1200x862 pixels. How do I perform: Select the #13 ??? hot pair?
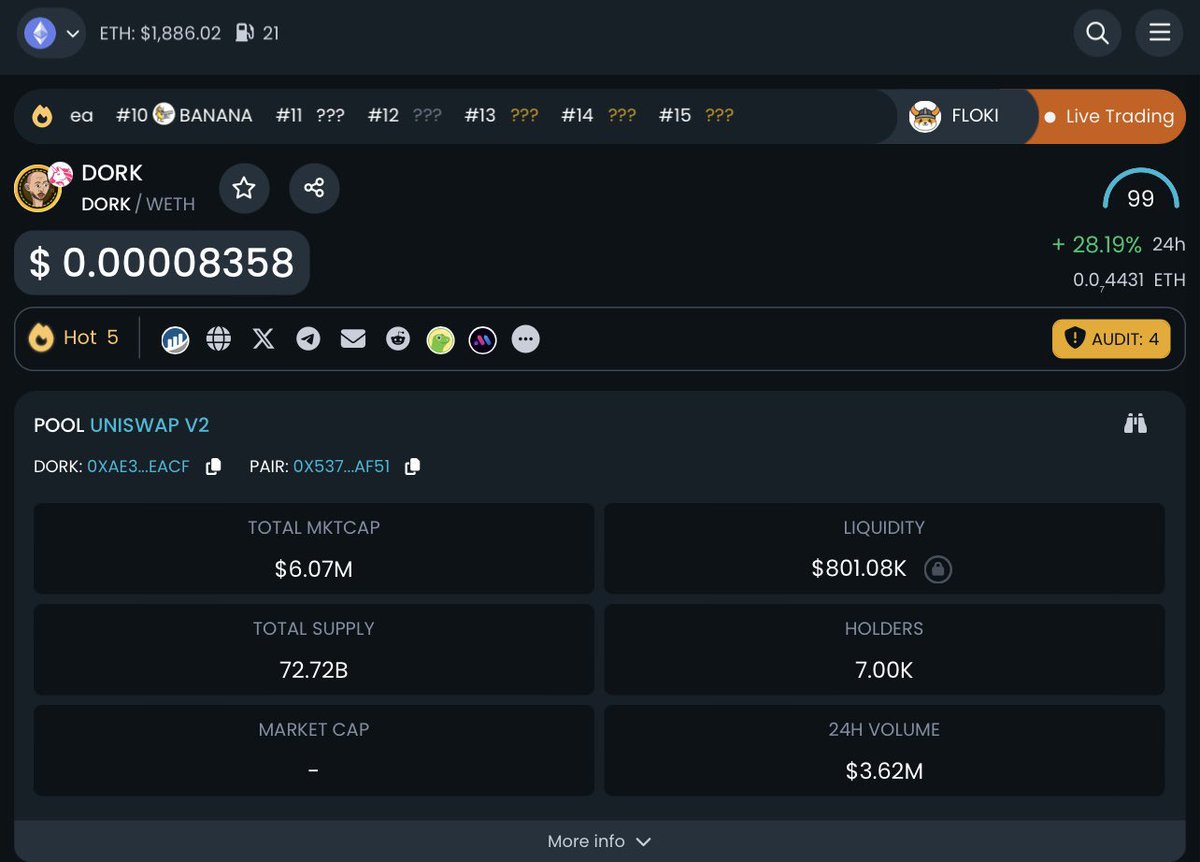(x=501, y=115)
